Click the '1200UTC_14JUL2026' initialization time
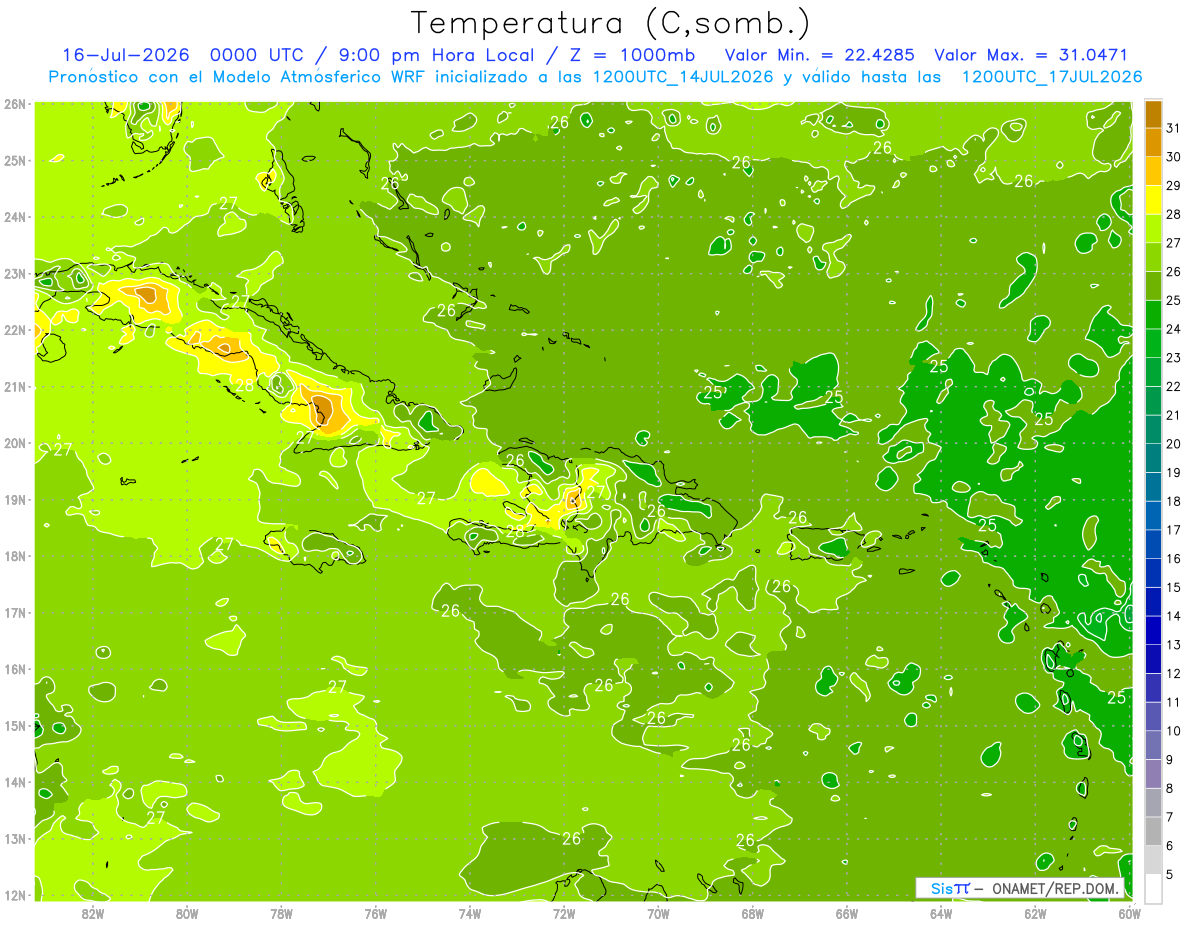The image size is (1200, 927). click(x=683, y=77)
